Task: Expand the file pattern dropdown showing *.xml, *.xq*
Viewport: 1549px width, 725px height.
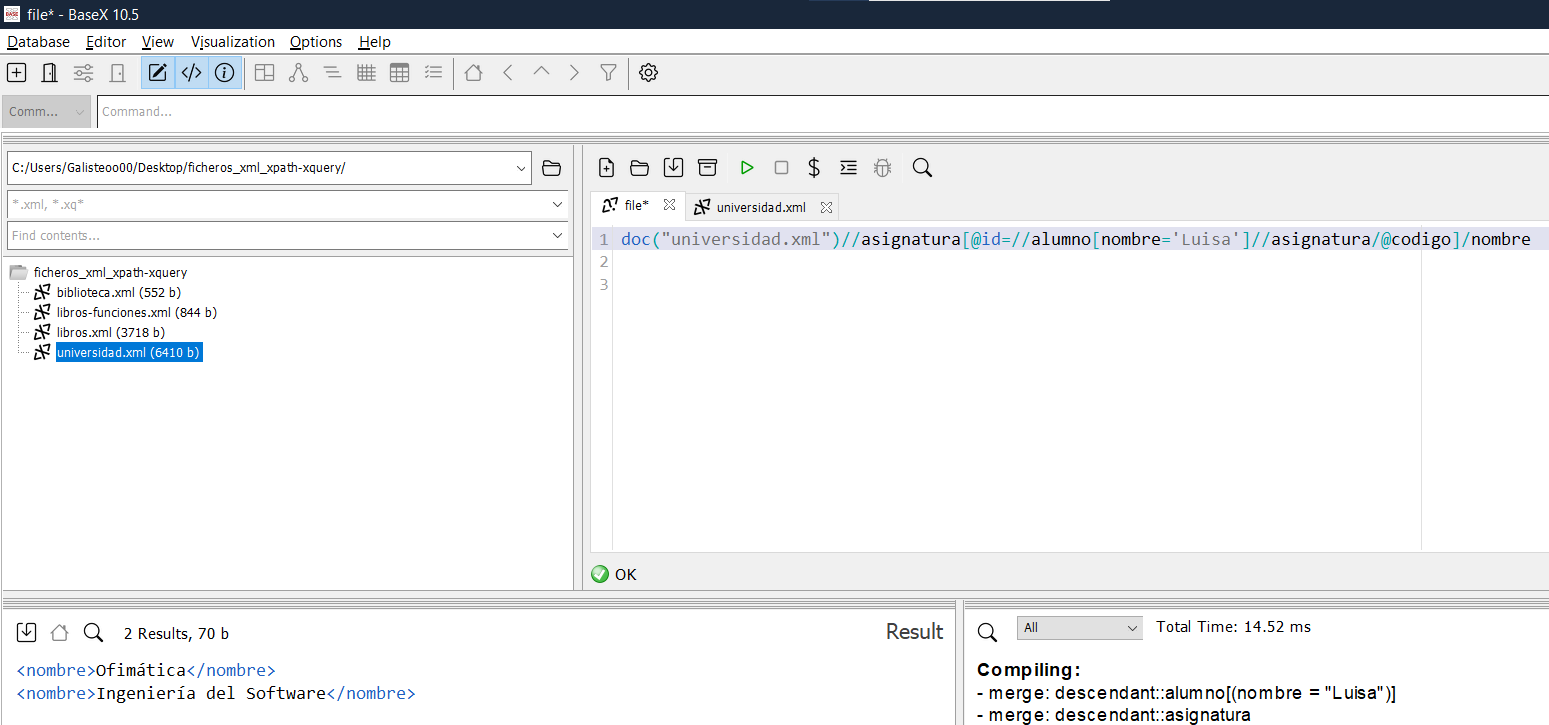Action: pyautogui.click(x=555, y=205)
